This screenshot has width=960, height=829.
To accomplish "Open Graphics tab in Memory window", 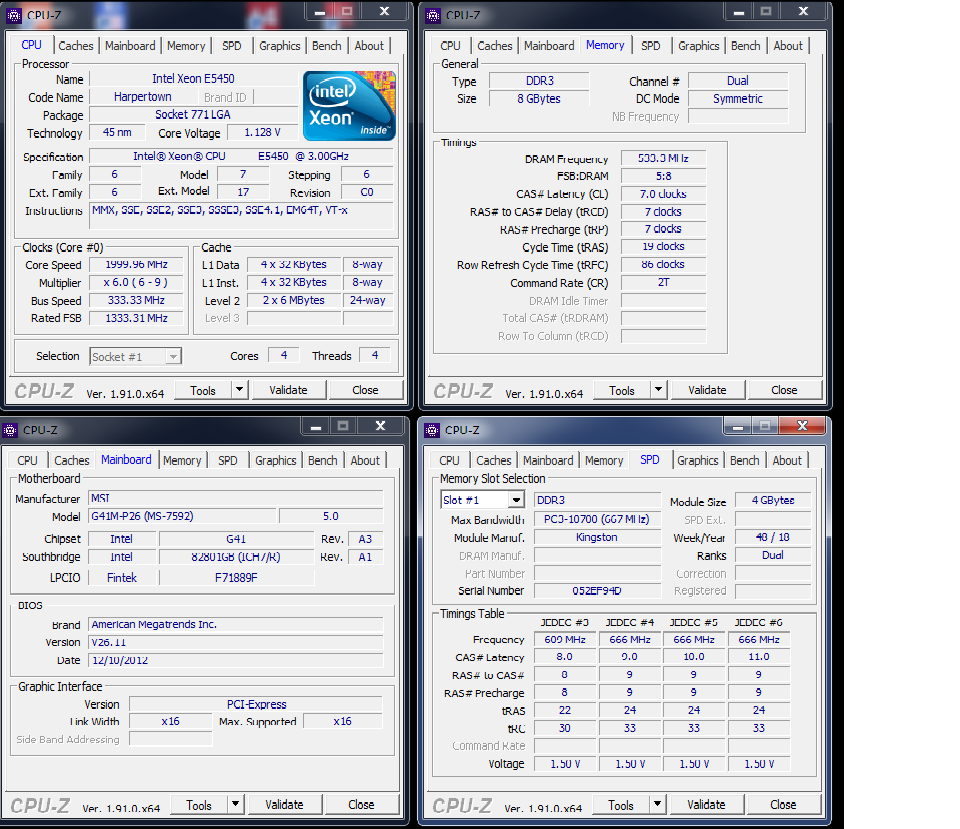I will tap(698, 46).
